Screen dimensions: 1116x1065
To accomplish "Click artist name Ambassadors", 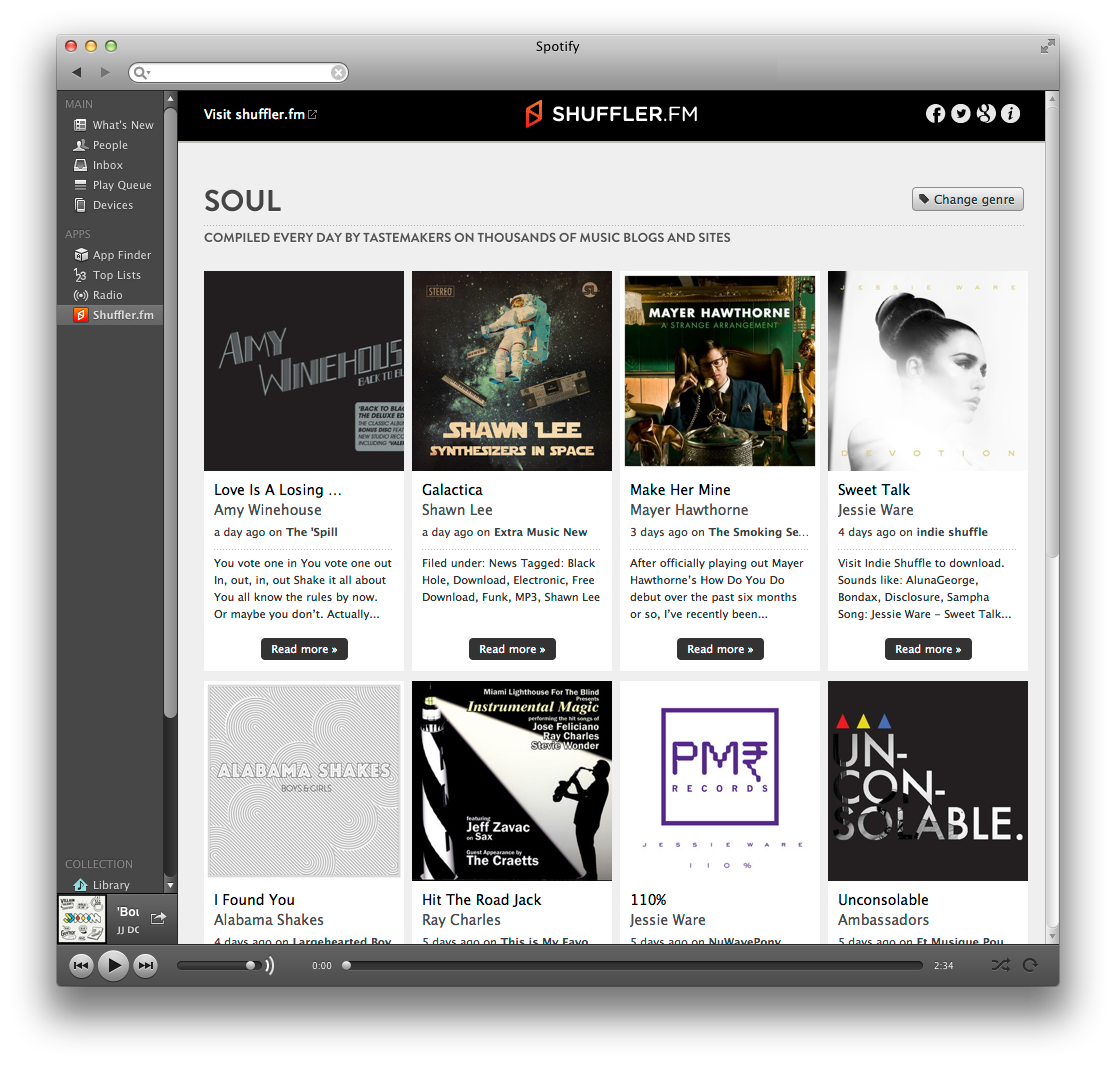I will pos(883,920).
